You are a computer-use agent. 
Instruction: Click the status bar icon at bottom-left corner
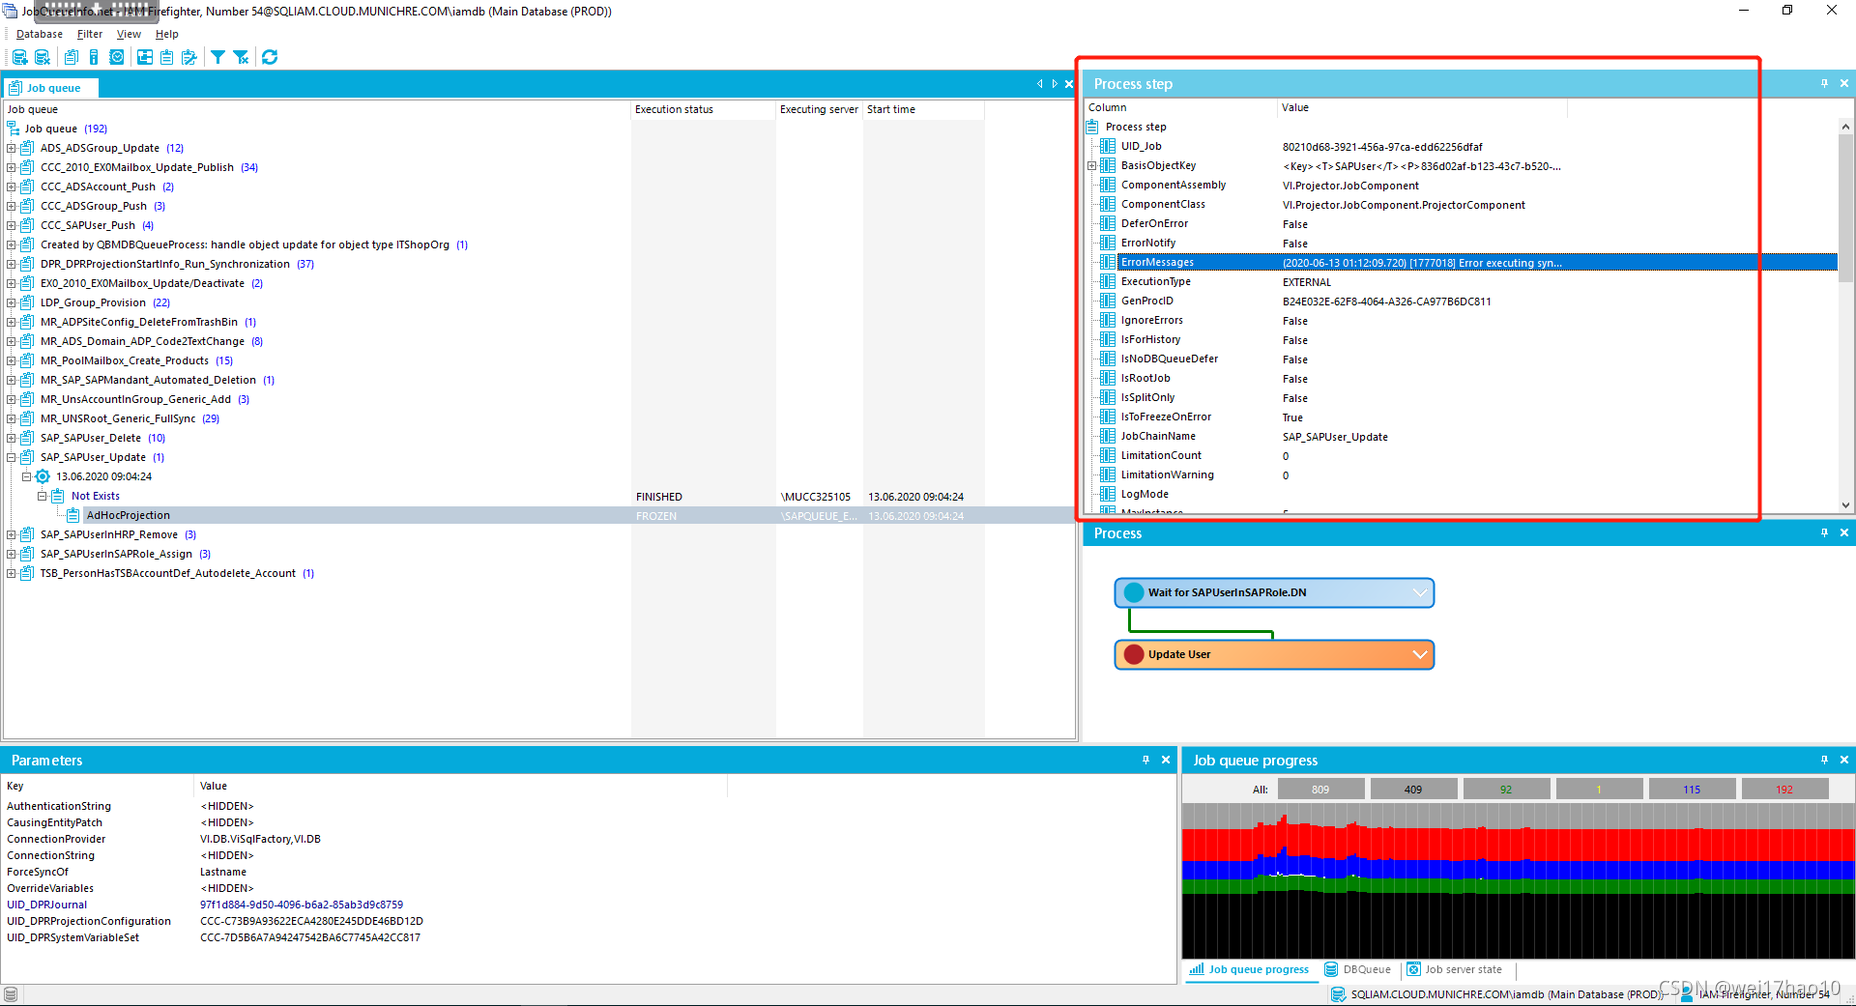[11, 994]
